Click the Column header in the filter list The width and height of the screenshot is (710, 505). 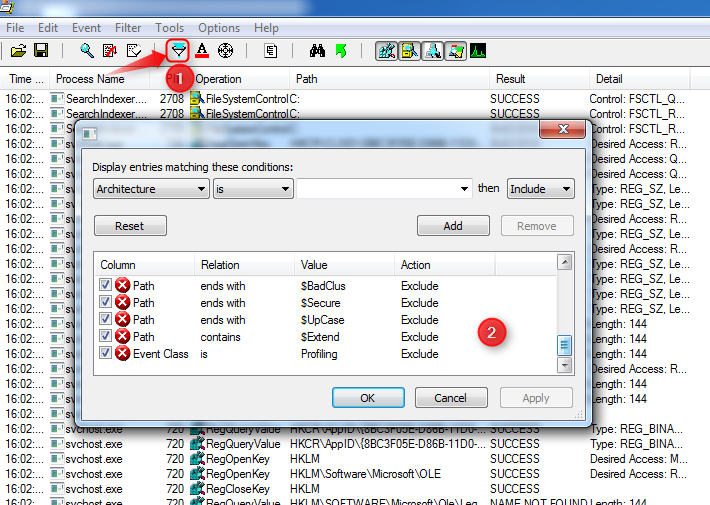(x=144, y=265)
